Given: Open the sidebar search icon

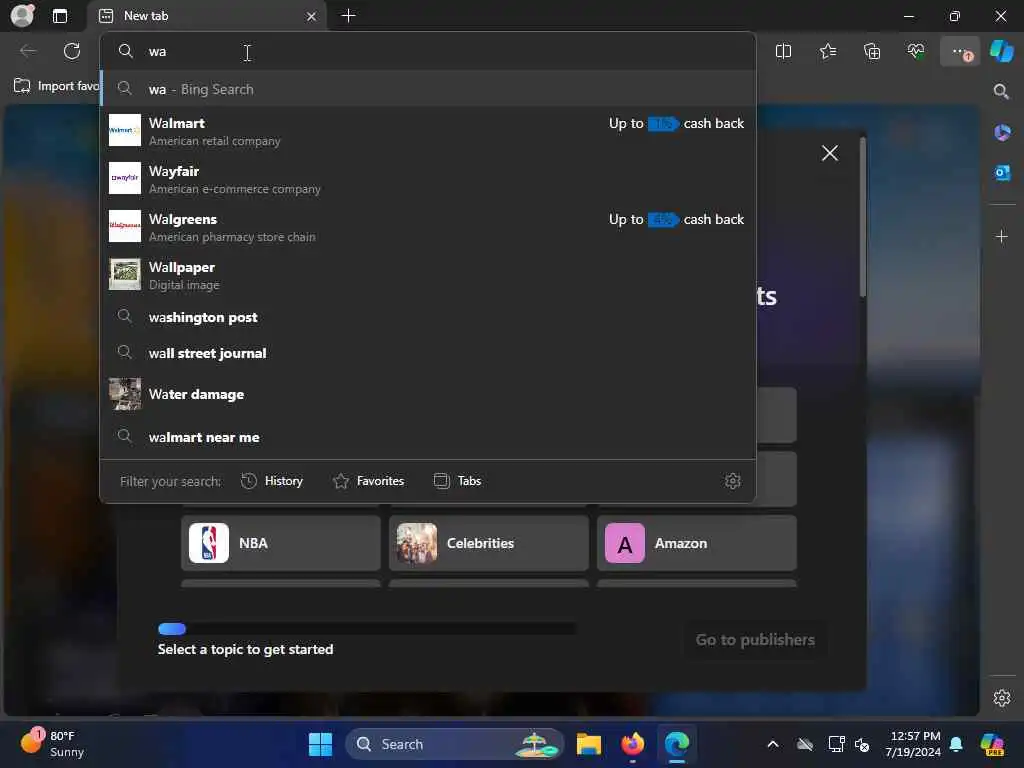Looking at the screenshot, I should [1001, 91].
